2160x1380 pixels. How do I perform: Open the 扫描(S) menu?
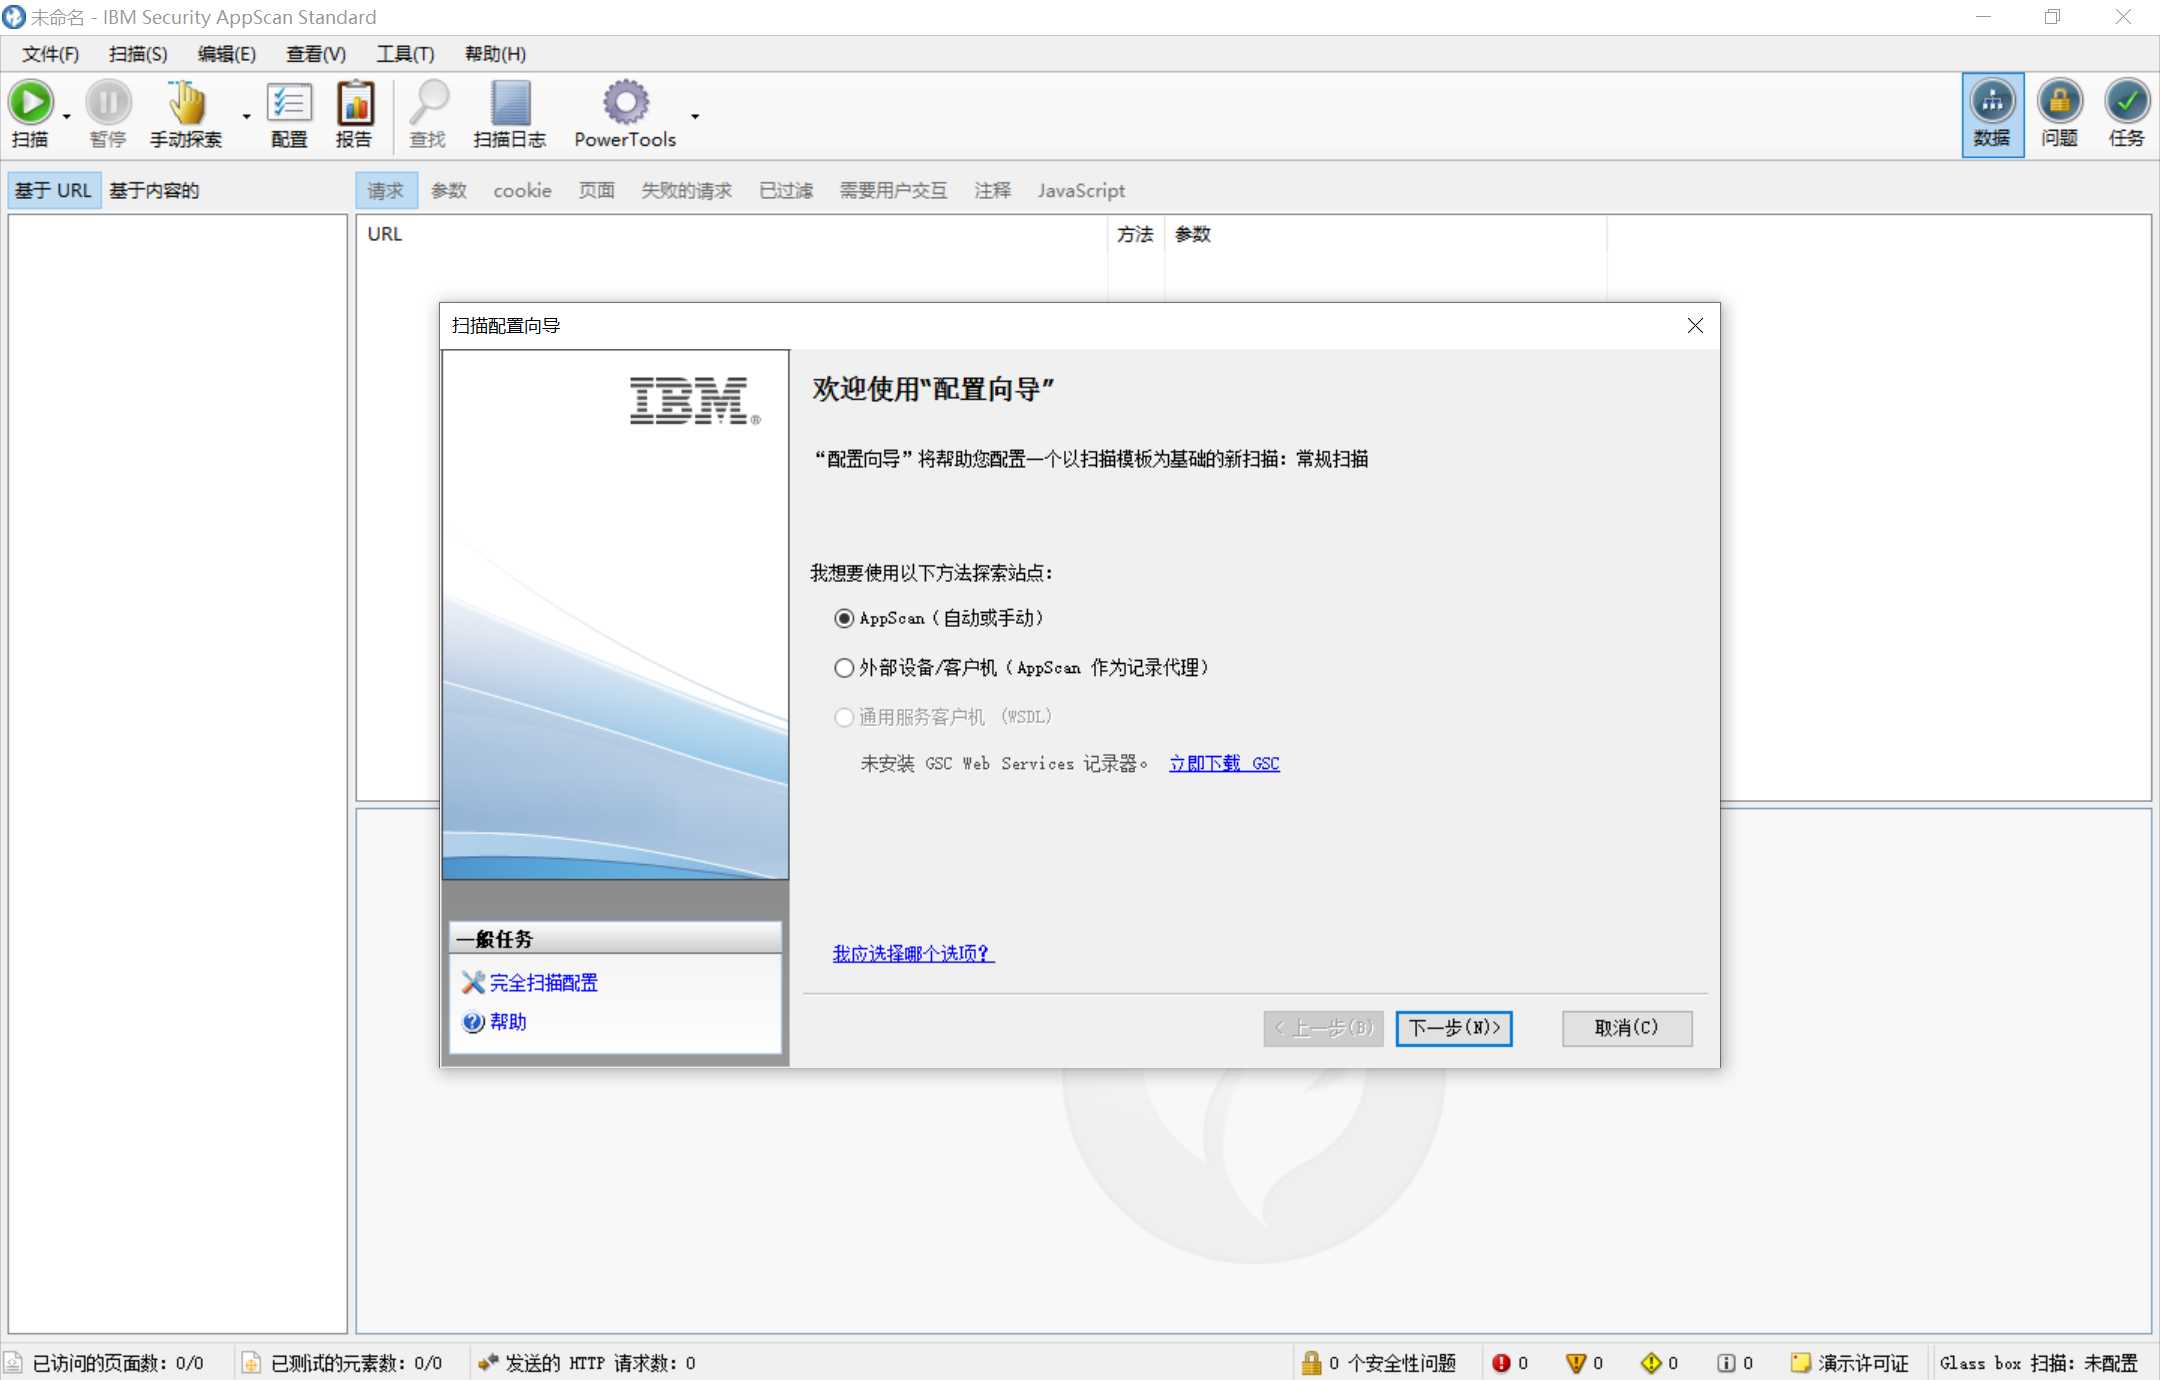click(138, 54)
